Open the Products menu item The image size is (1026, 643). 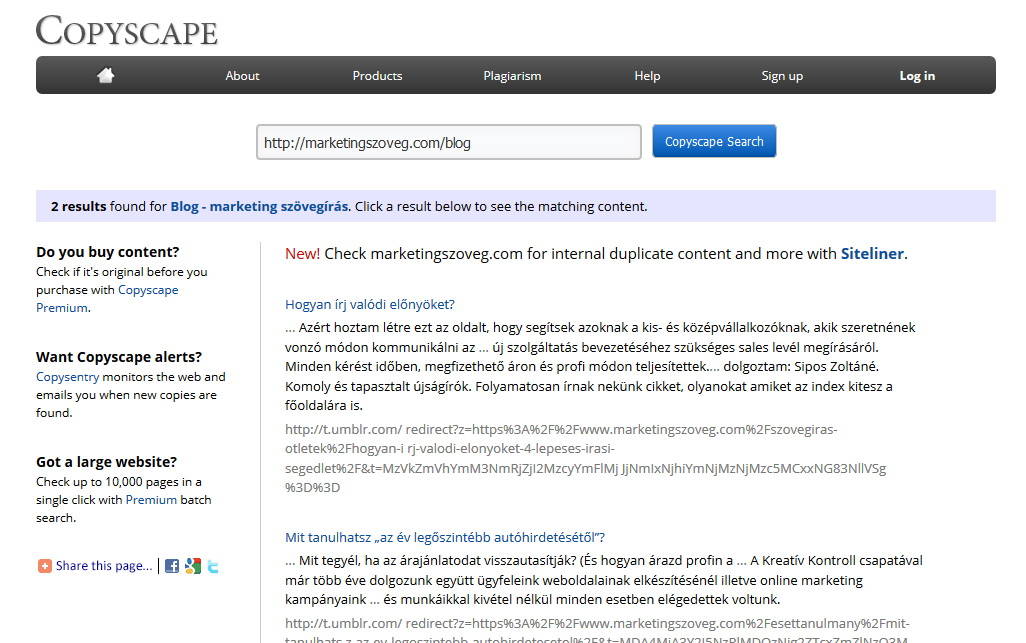[377, 76]
